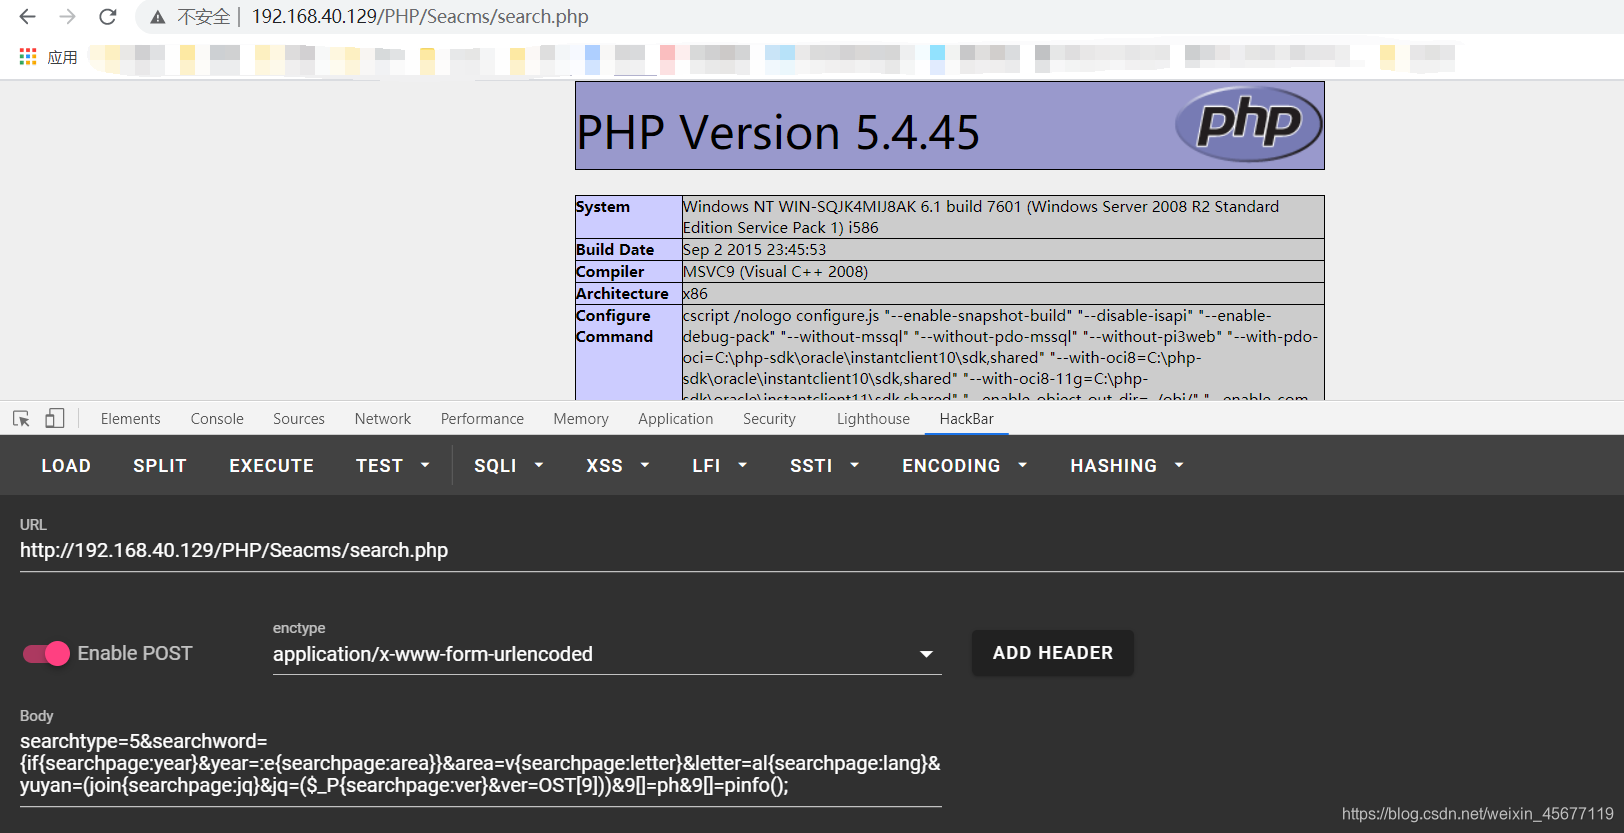Click the POST Body text area
This screenshot has height=833, width=1624.
tap(481, 763)
